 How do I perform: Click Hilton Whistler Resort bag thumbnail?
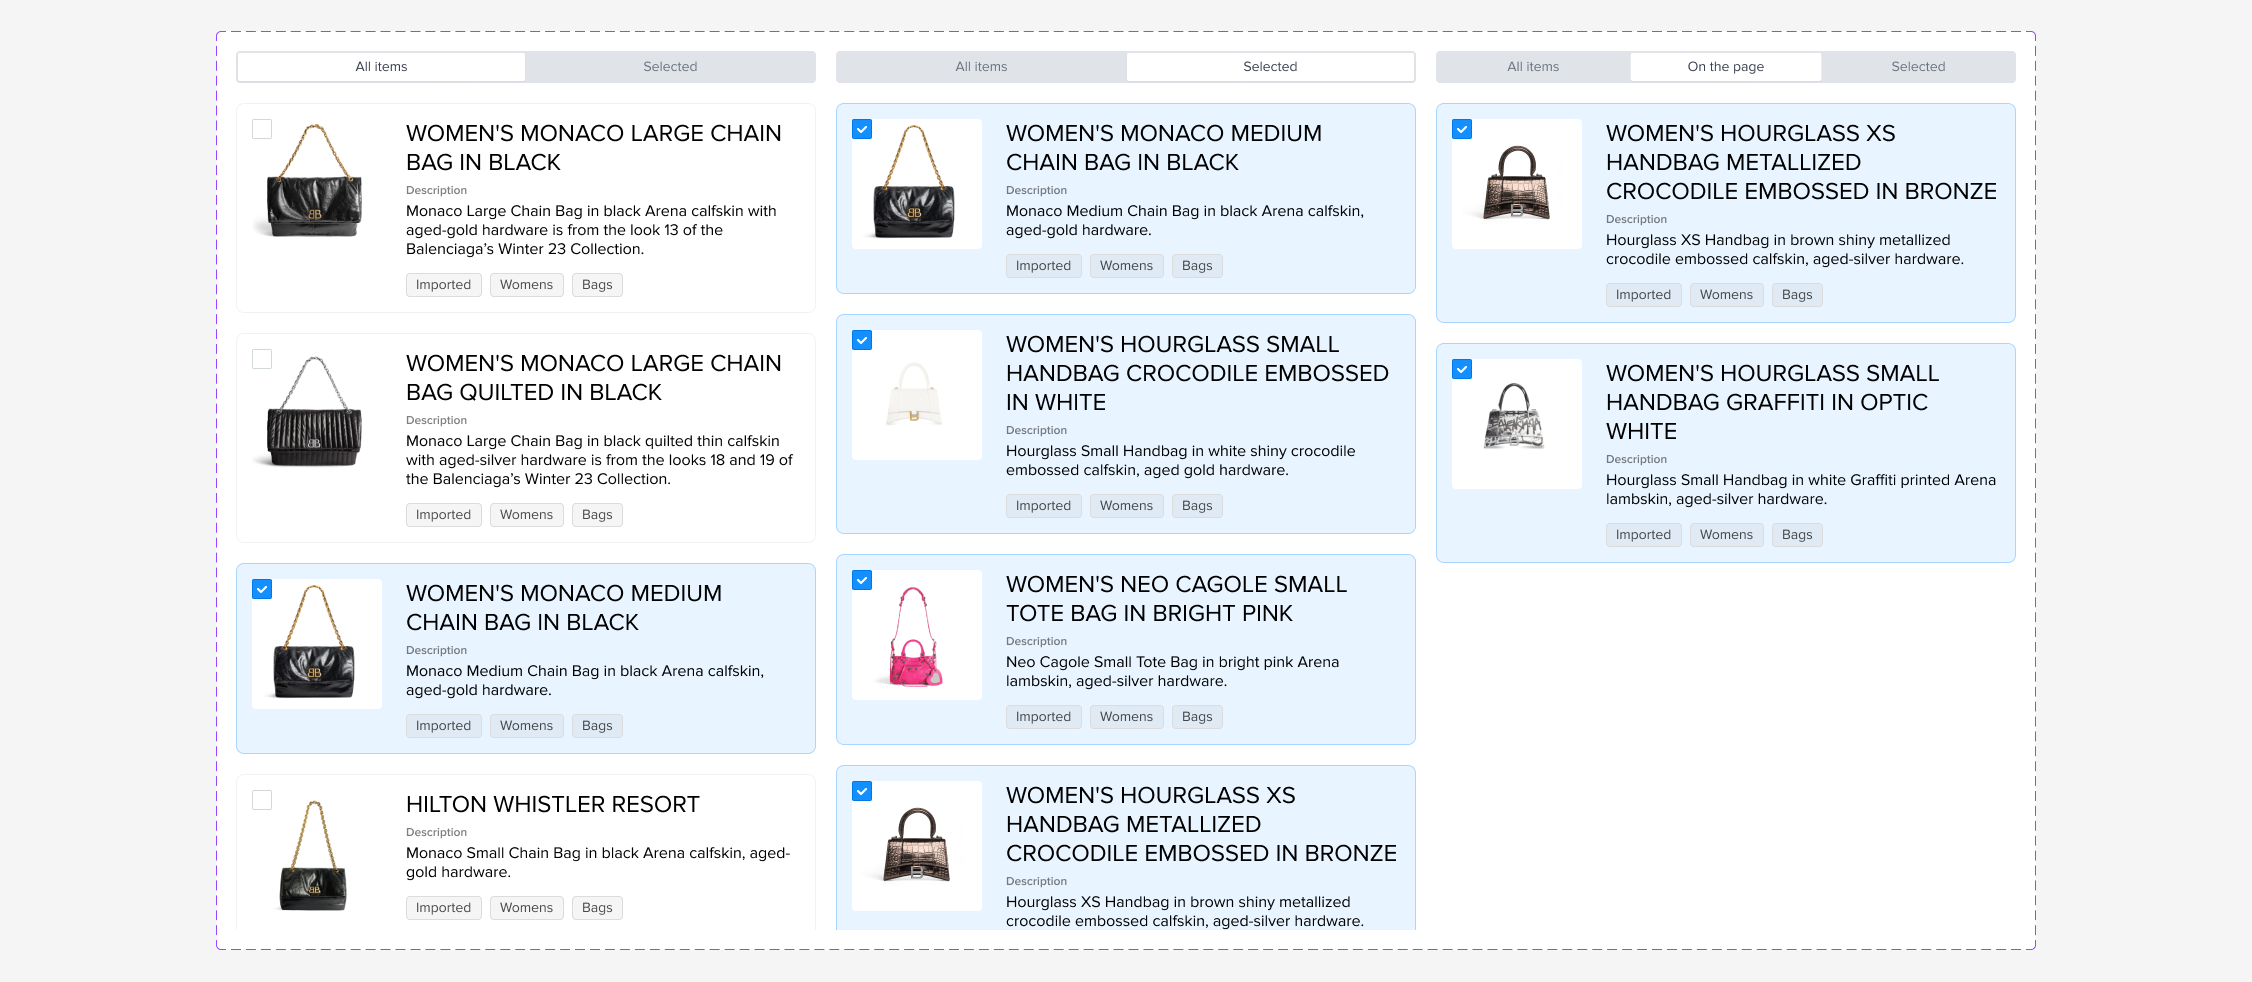coord(316,855)
